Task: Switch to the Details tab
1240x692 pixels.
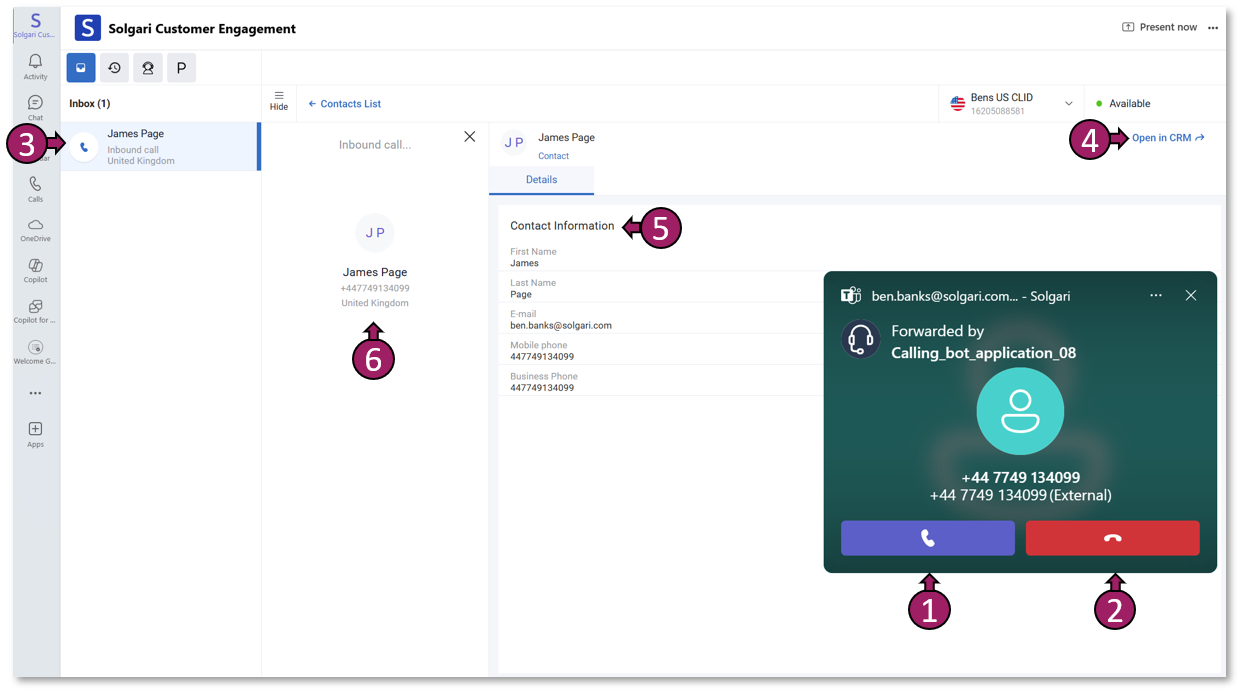Action: 541,180
